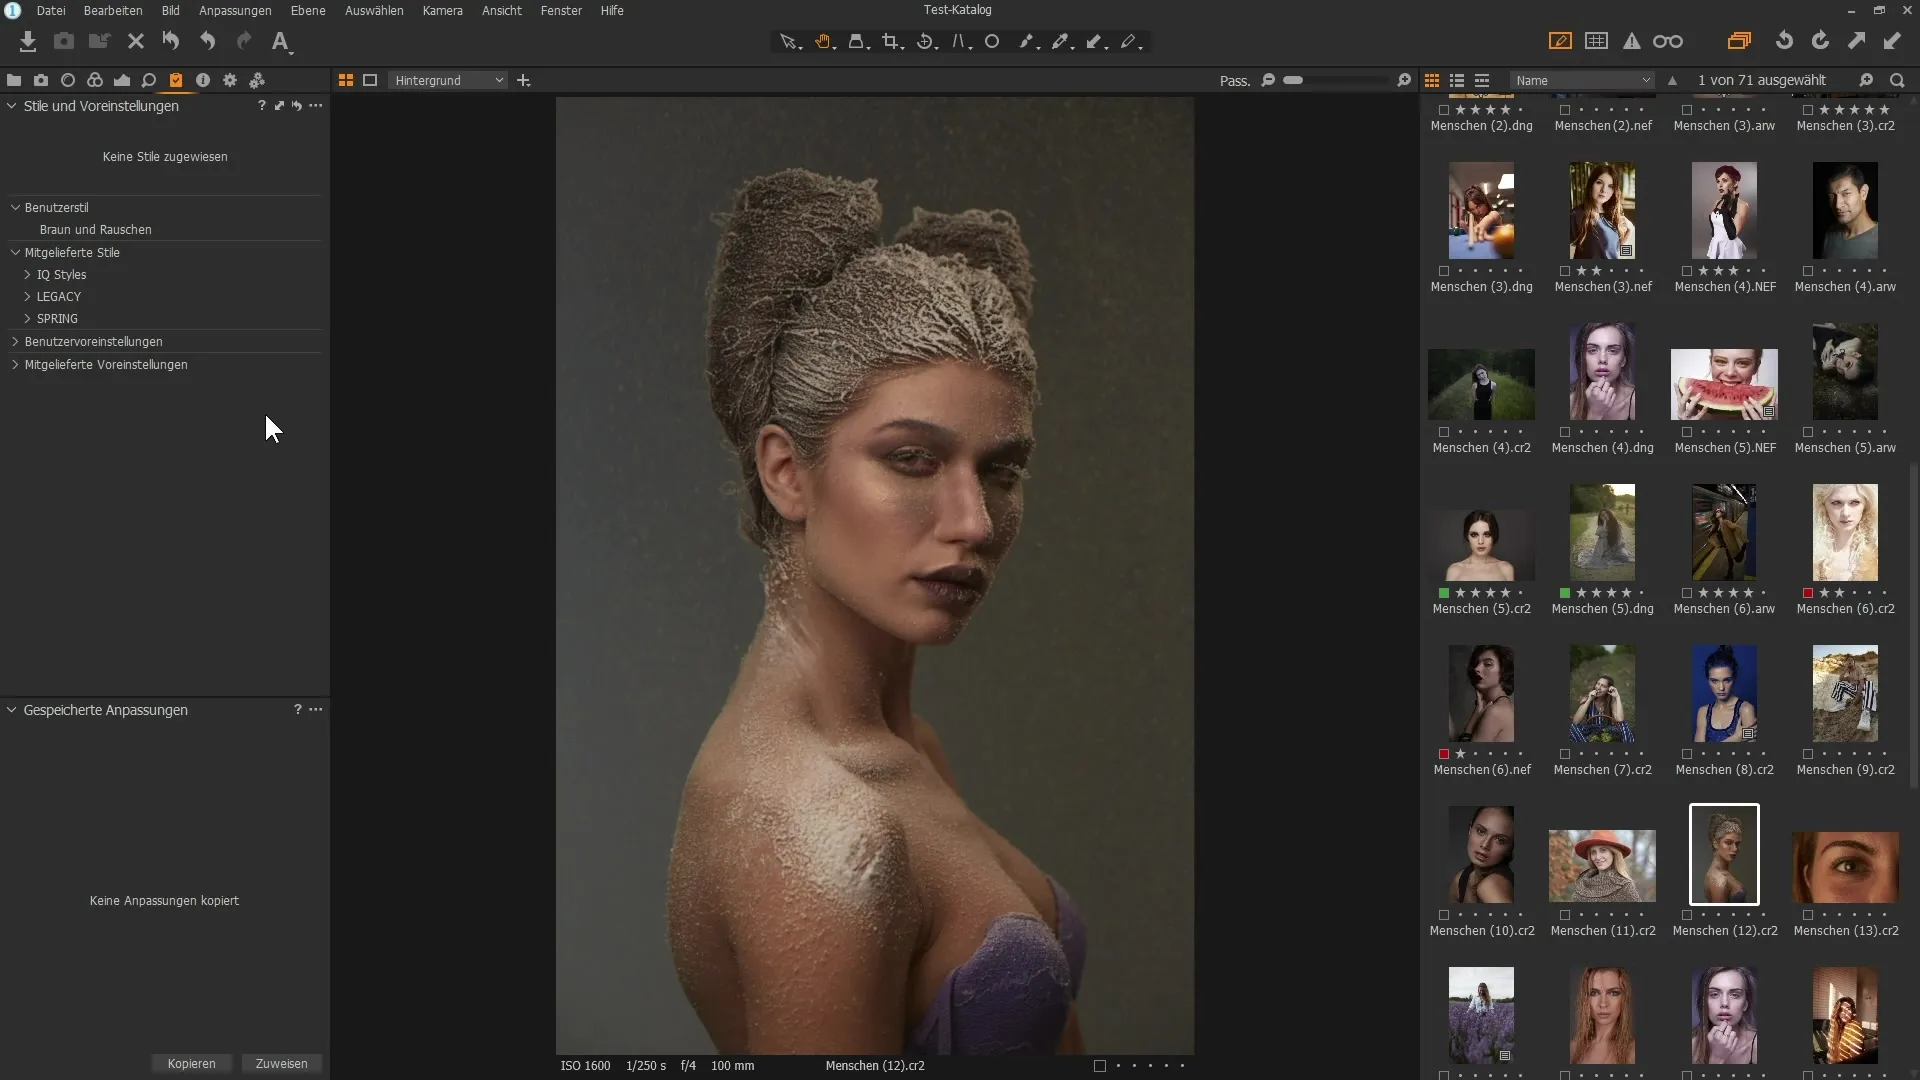1920x1080 pixels.
Task: Open the auto adjust 'A' tool
Action: pos(281,42)
